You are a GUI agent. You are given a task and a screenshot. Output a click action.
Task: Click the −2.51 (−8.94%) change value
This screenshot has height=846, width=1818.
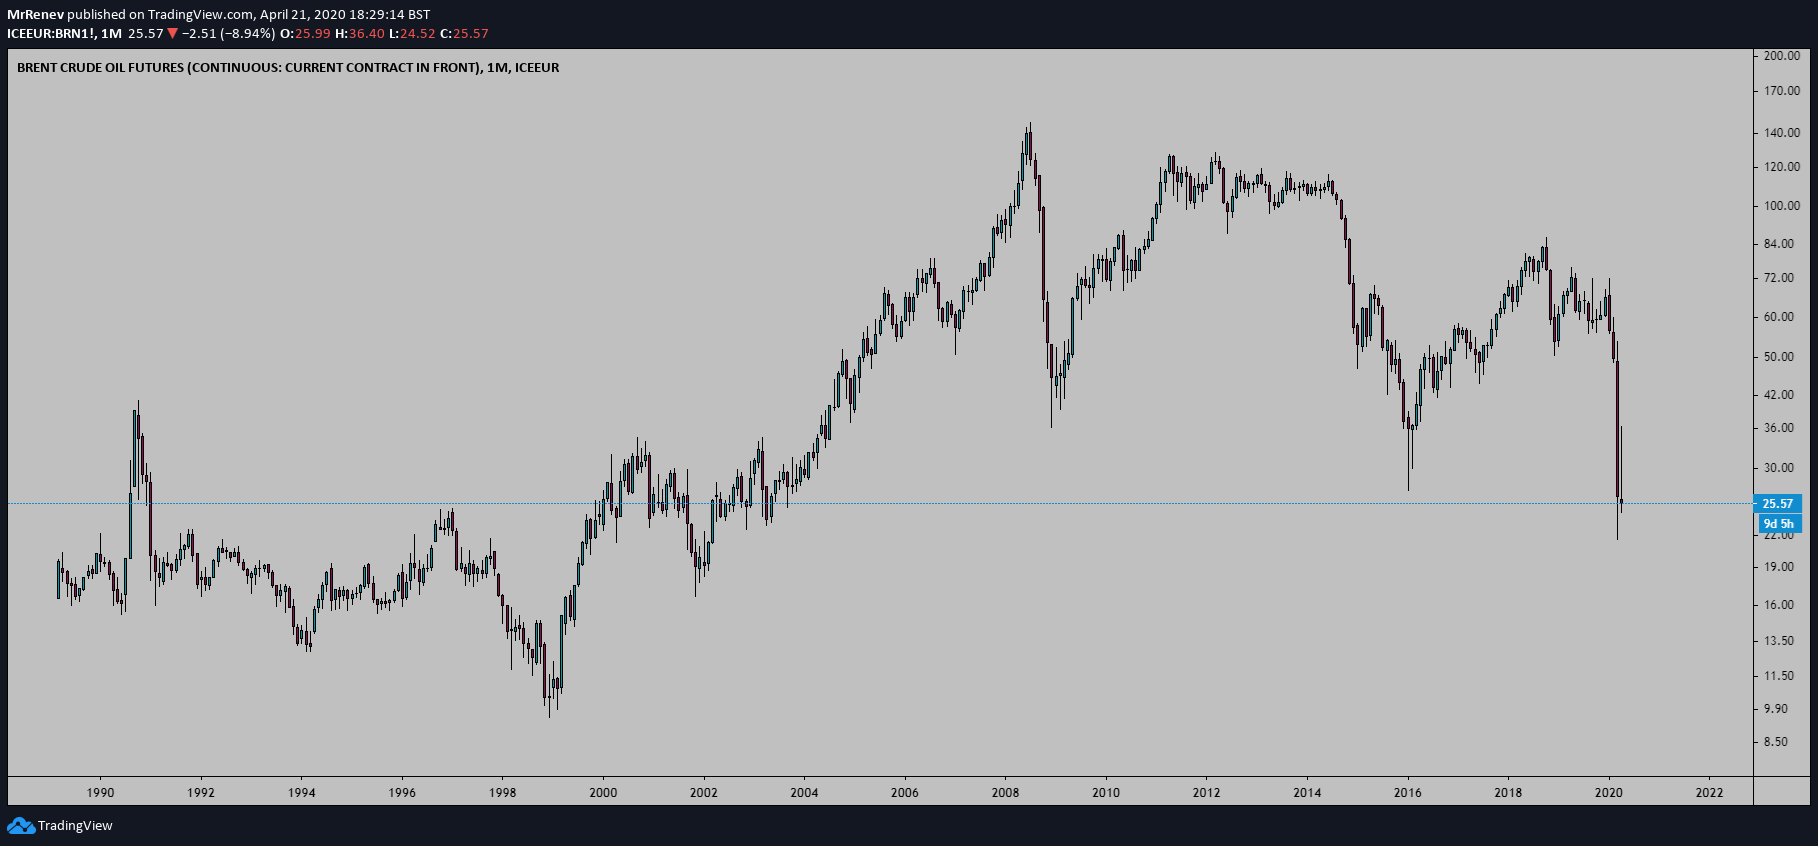point(228,34)
